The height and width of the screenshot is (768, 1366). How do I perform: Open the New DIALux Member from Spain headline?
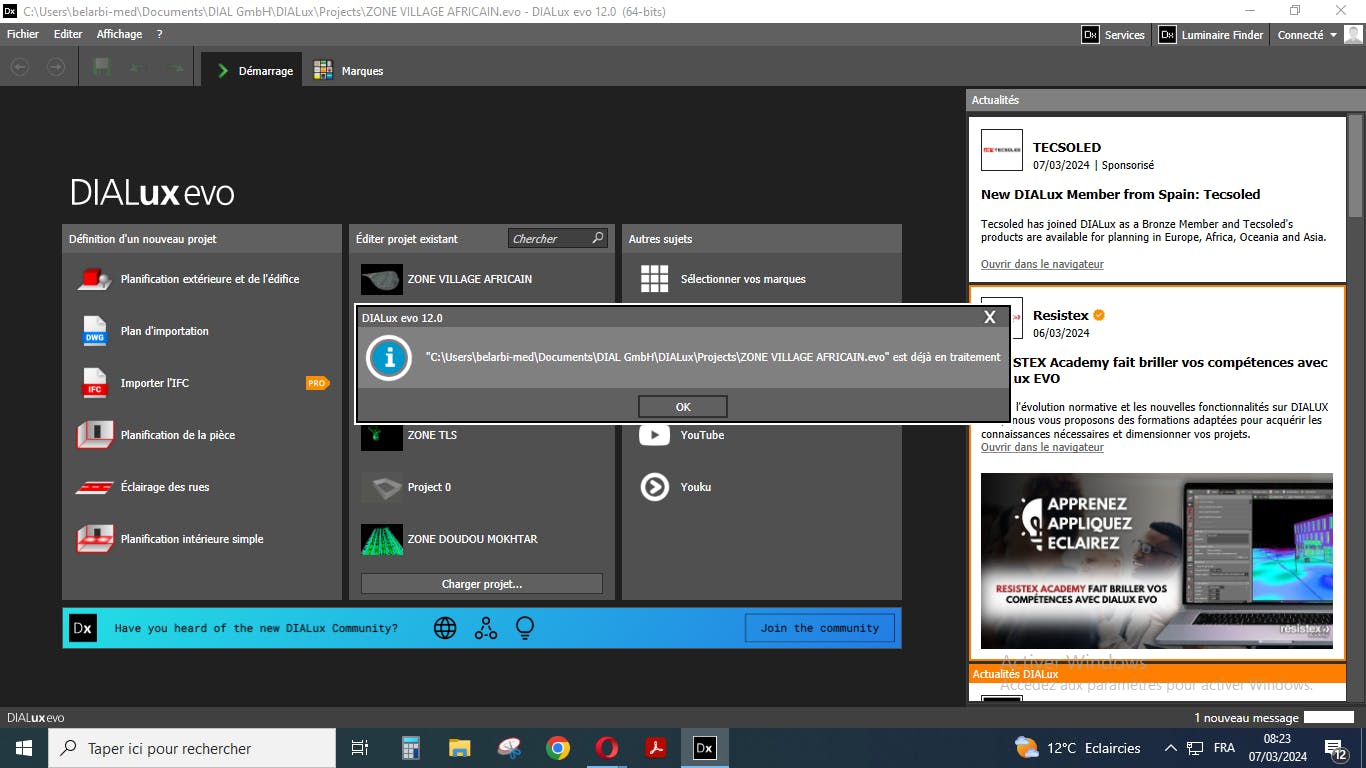click(1120, 194)
